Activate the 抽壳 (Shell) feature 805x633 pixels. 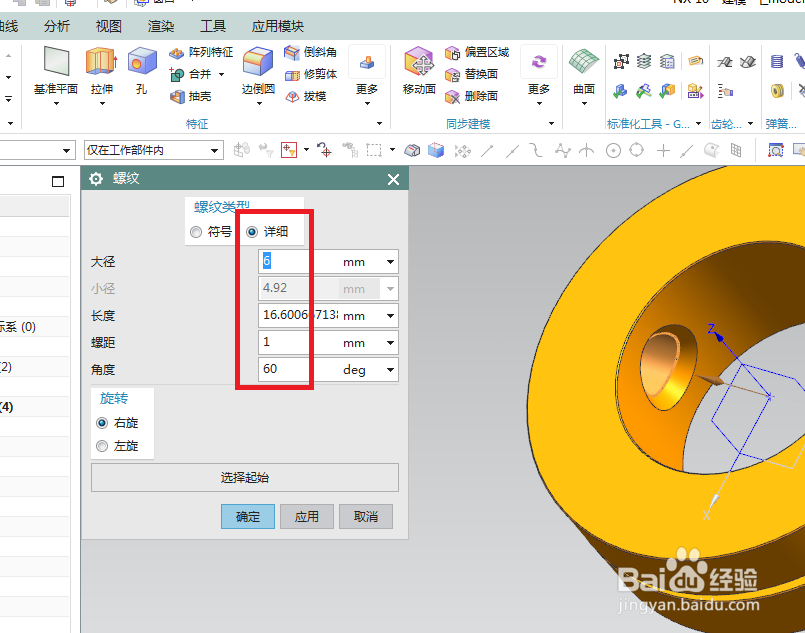click(193, 95)
